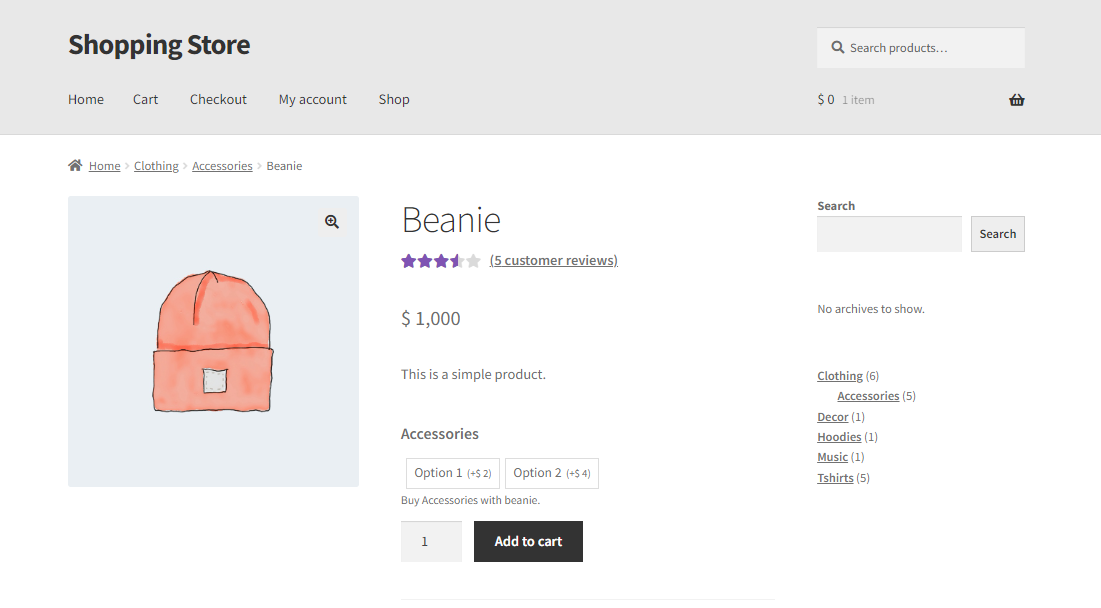
Task: Select Option 1 accessory add-on
Action: click(453, 473)
